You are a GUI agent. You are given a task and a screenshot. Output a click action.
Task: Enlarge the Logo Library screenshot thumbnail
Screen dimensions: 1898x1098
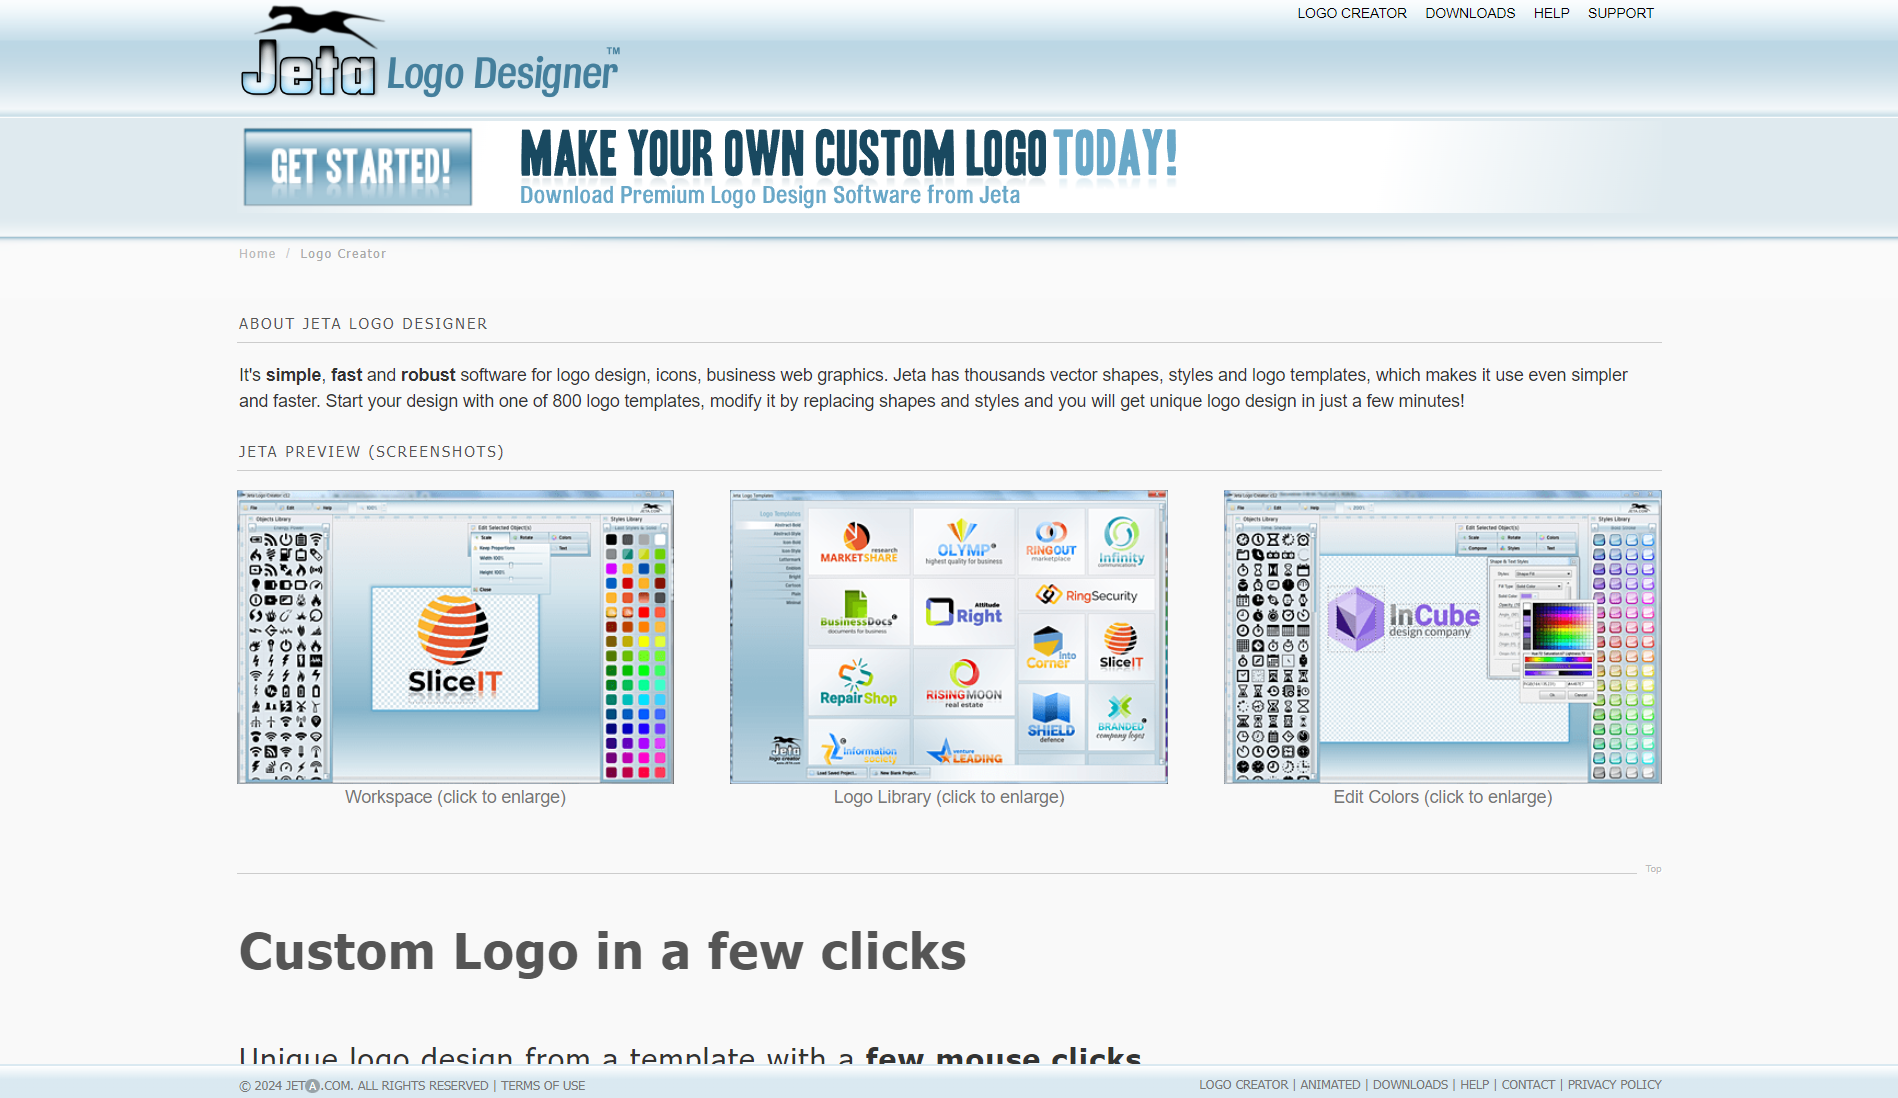pos(949,636)
